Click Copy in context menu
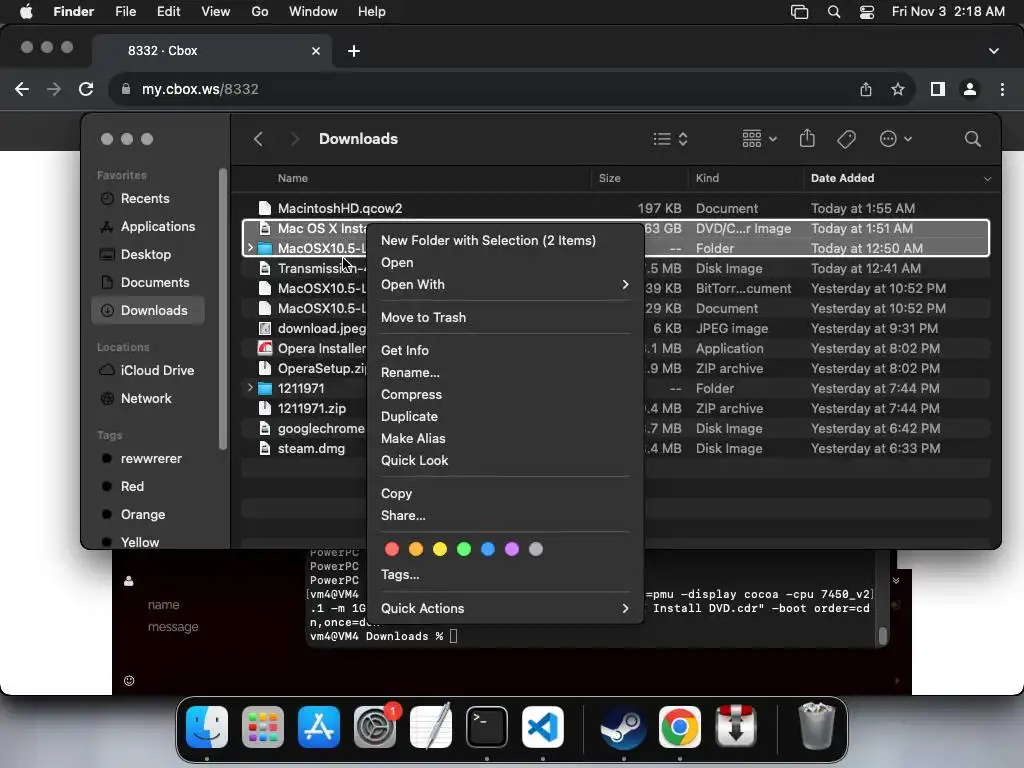Image resolution: width=1024 pixels, height=768 pixels. tap(505, 493)
